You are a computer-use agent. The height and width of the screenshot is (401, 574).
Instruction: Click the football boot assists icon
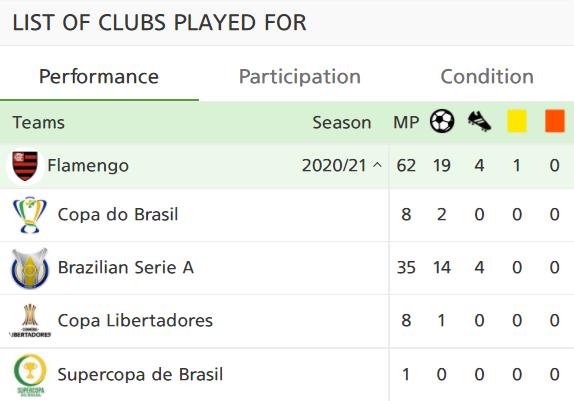480,121
